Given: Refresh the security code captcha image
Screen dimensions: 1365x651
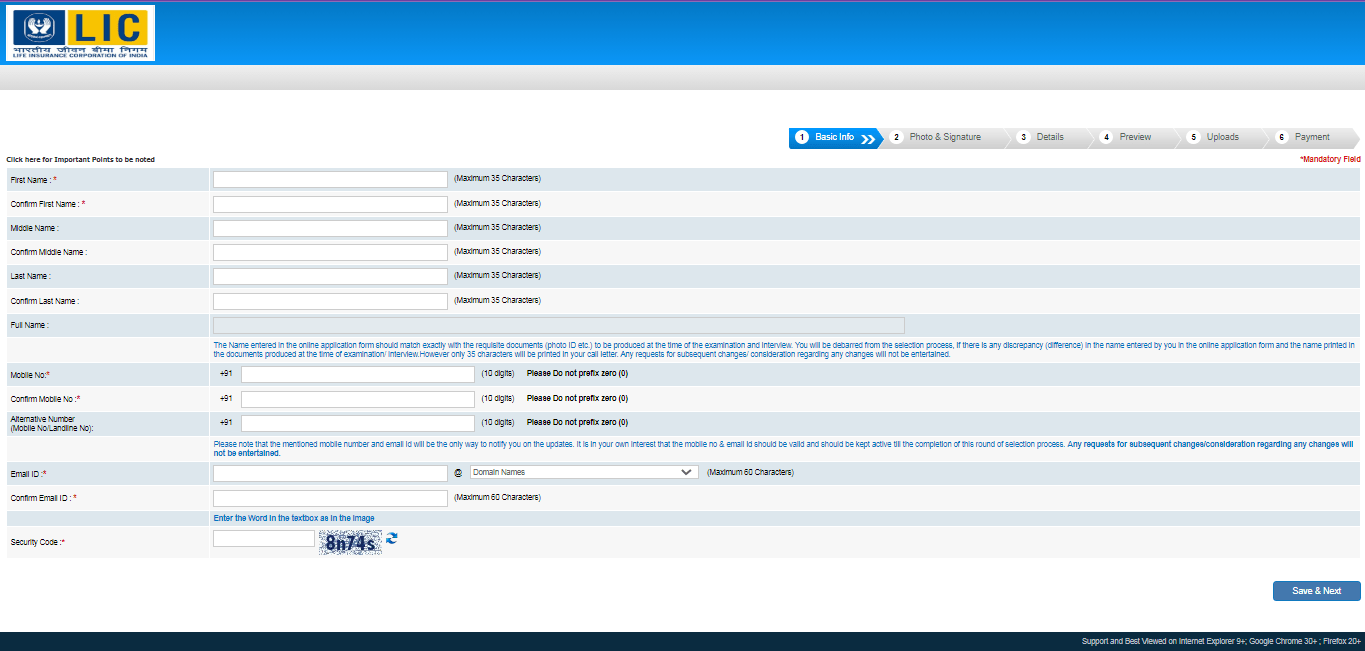Looking at the screenshot, I should (x=390, y=538).
